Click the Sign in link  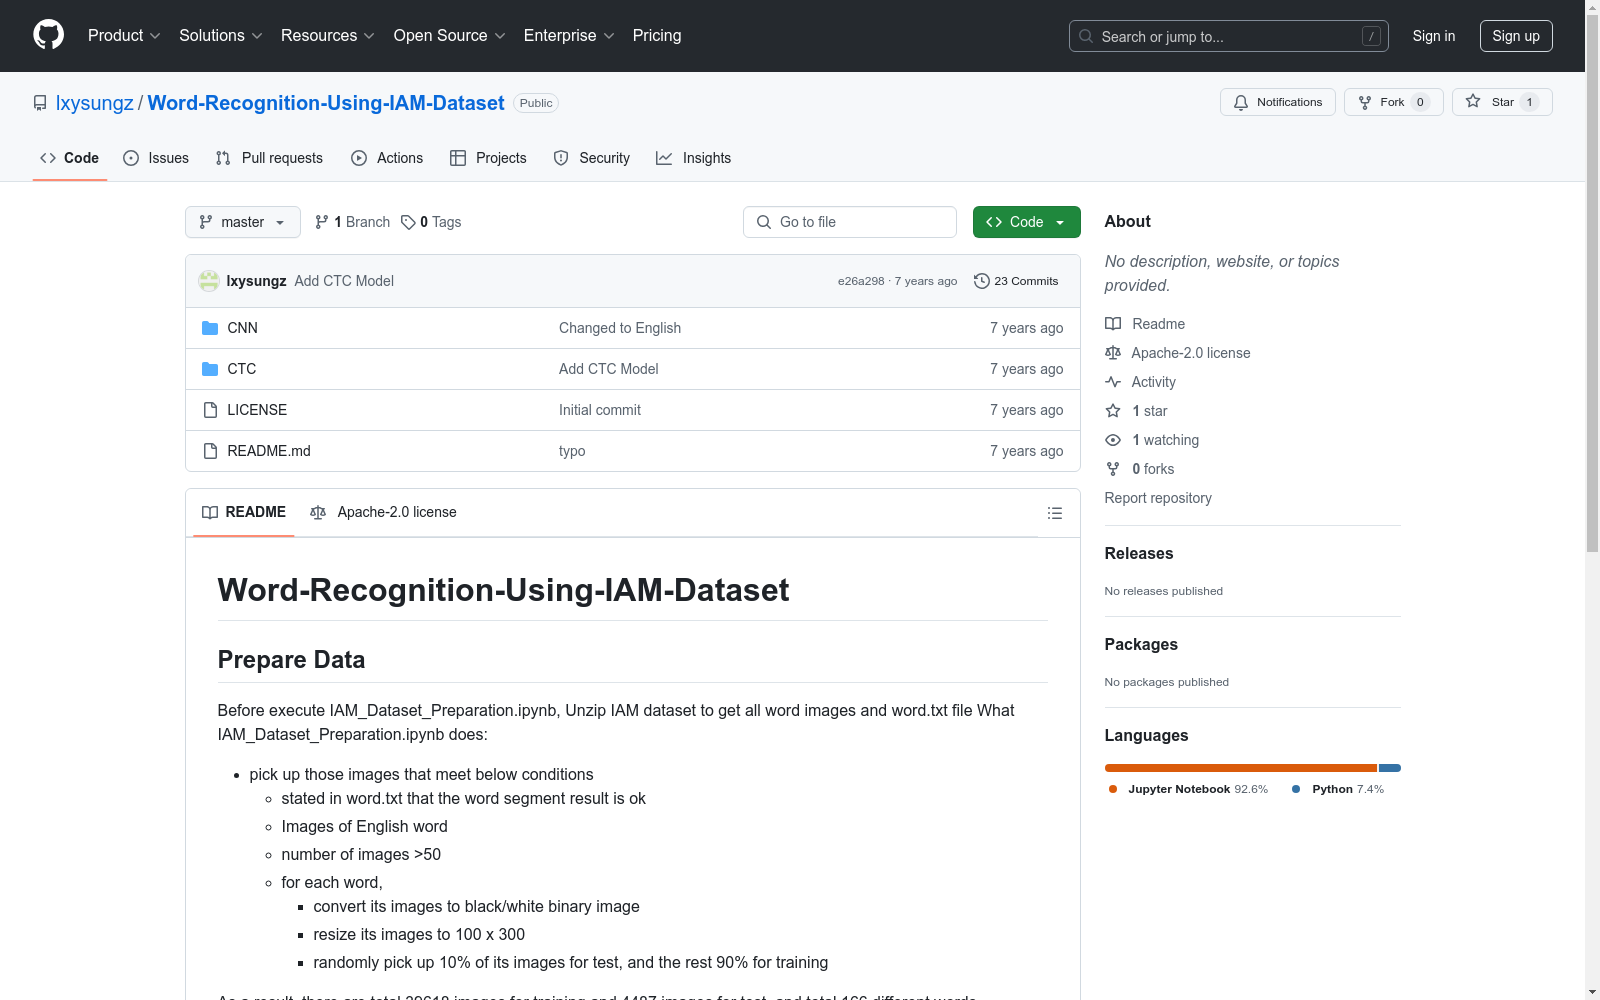coord(1434,36)
